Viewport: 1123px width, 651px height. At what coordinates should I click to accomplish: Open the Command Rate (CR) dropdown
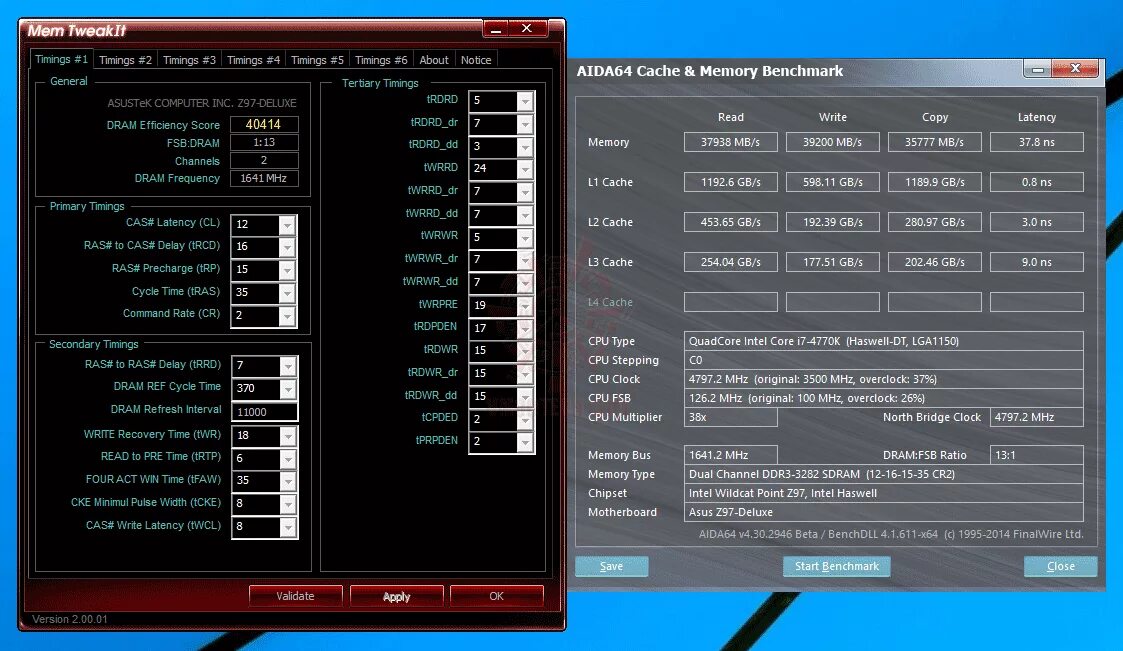tap(287, 316)
